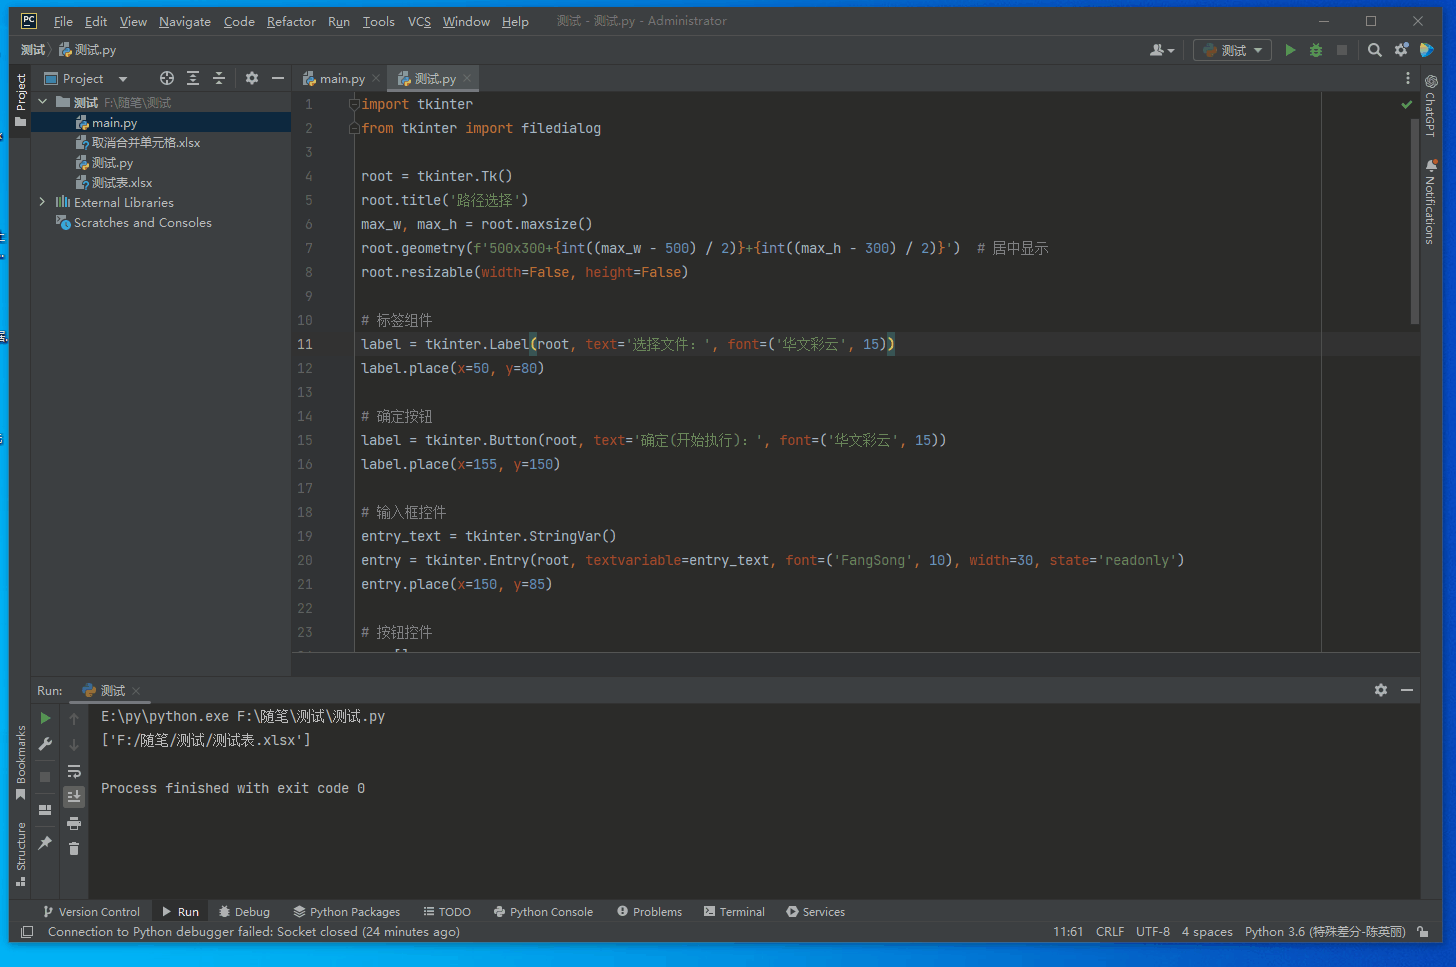The image size is (1456, 967).
Task: Run the 测试 configuration with green play button
Action: click(x=1290, y=50)
